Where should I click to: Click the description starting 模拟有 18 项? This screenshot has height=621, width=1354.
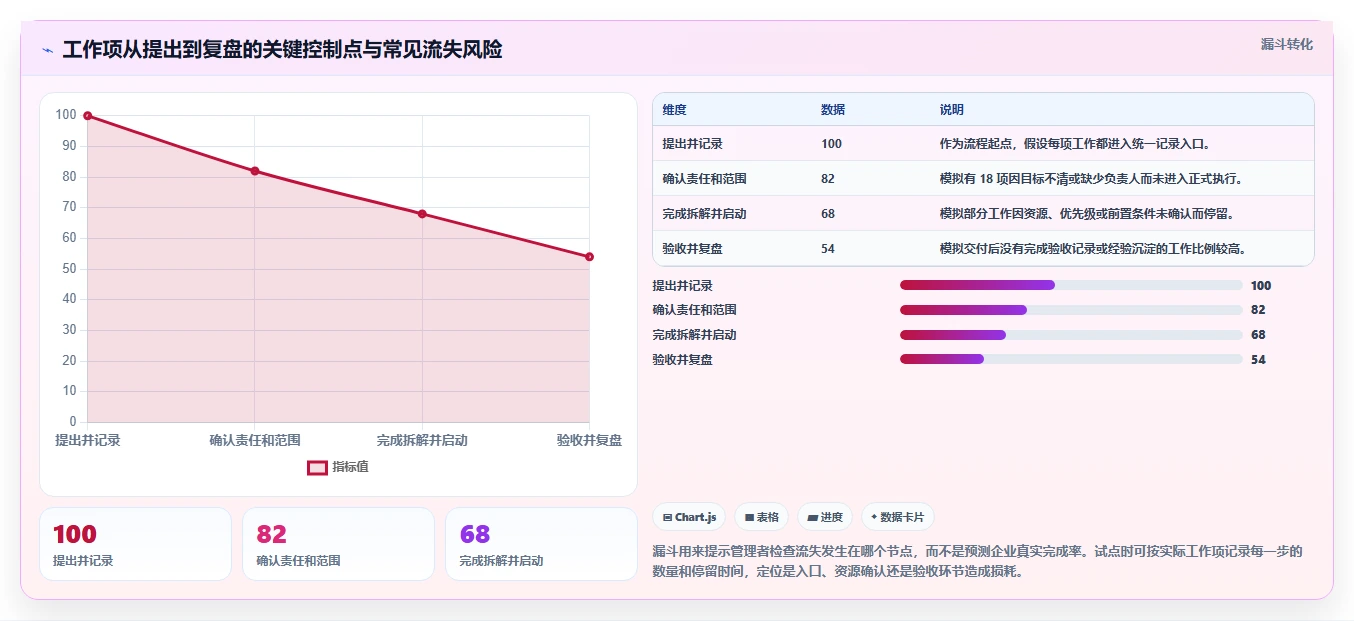[1091, 179]
